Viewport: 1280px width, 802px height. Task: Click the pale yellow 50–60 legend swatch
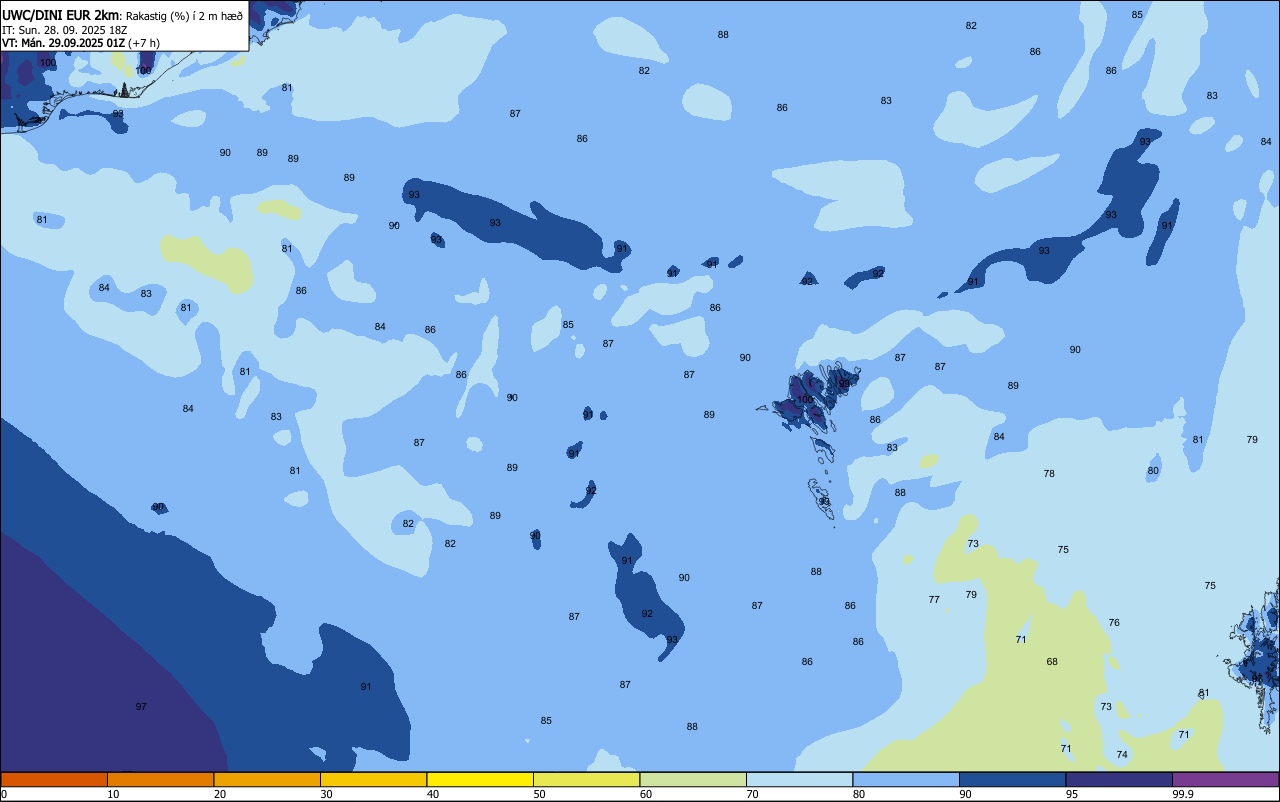[x=586, y=779]
